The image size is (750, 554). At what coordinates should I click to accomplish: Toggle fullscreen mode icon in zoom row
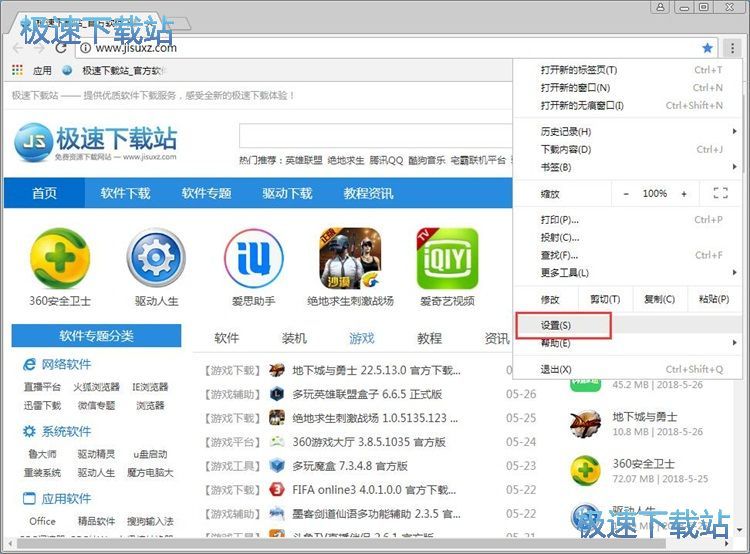click(x=720, y=193)
